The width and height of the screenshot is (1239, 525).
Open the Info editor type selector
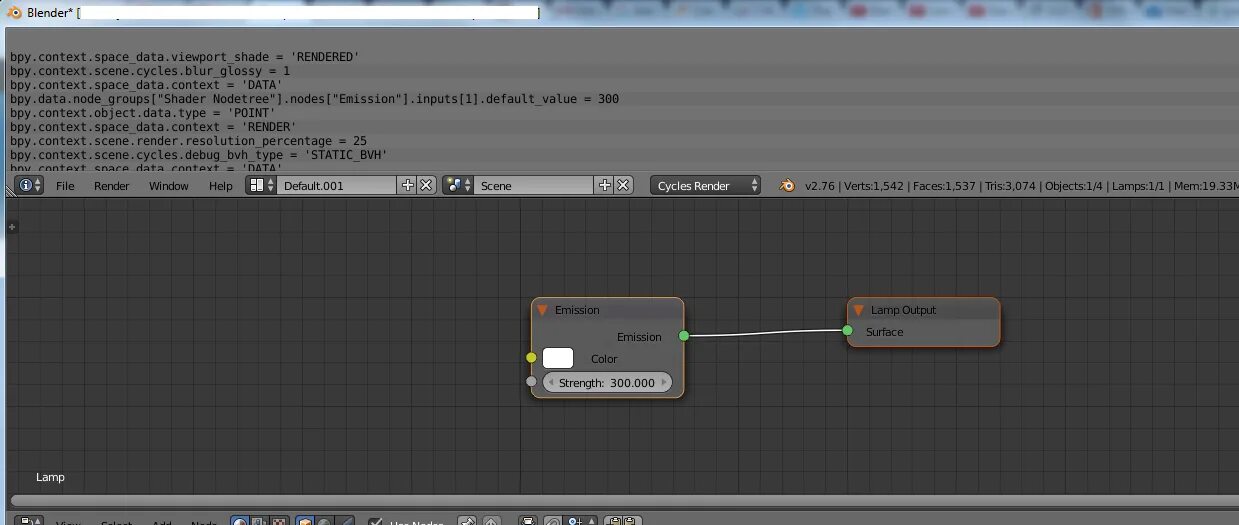click(x=31, y=186)
